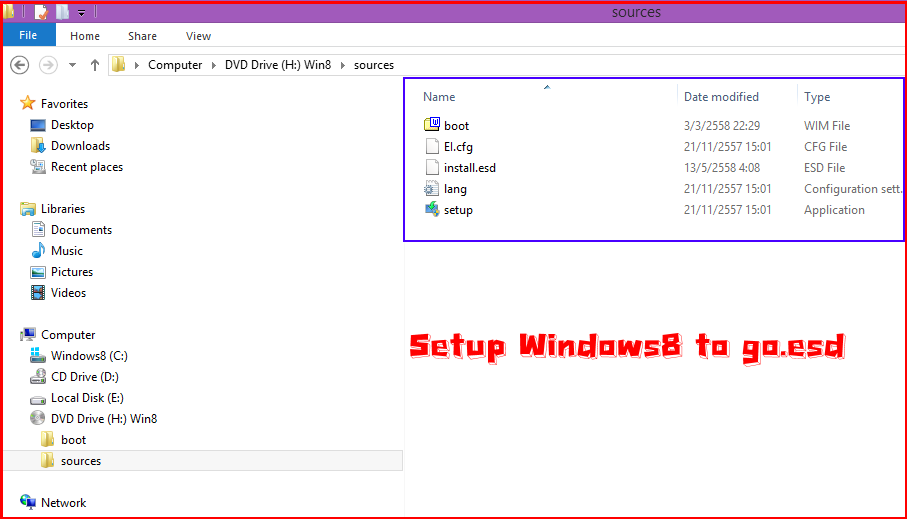Open the recent locations dropdown arrow

(x=72, y=65)
